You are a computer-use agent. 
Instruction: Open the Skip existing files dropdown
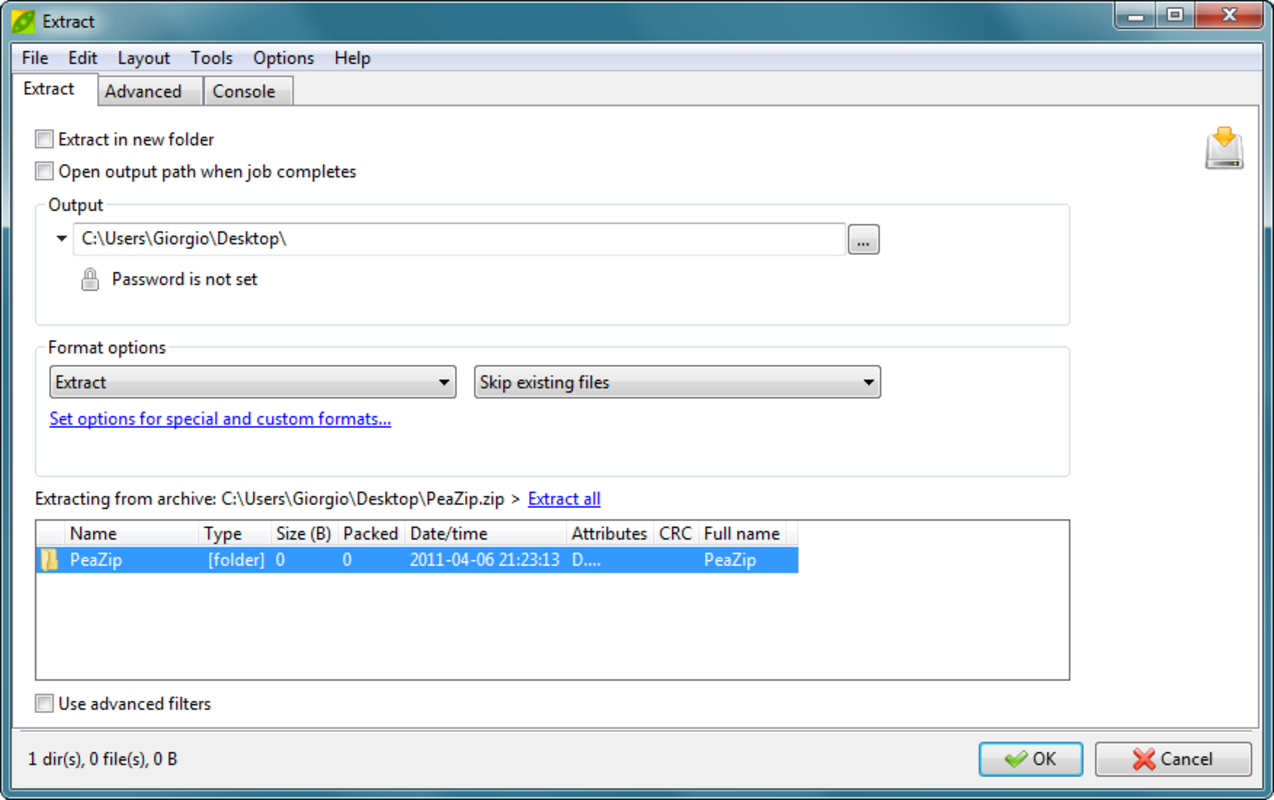(x=868, y=382)
